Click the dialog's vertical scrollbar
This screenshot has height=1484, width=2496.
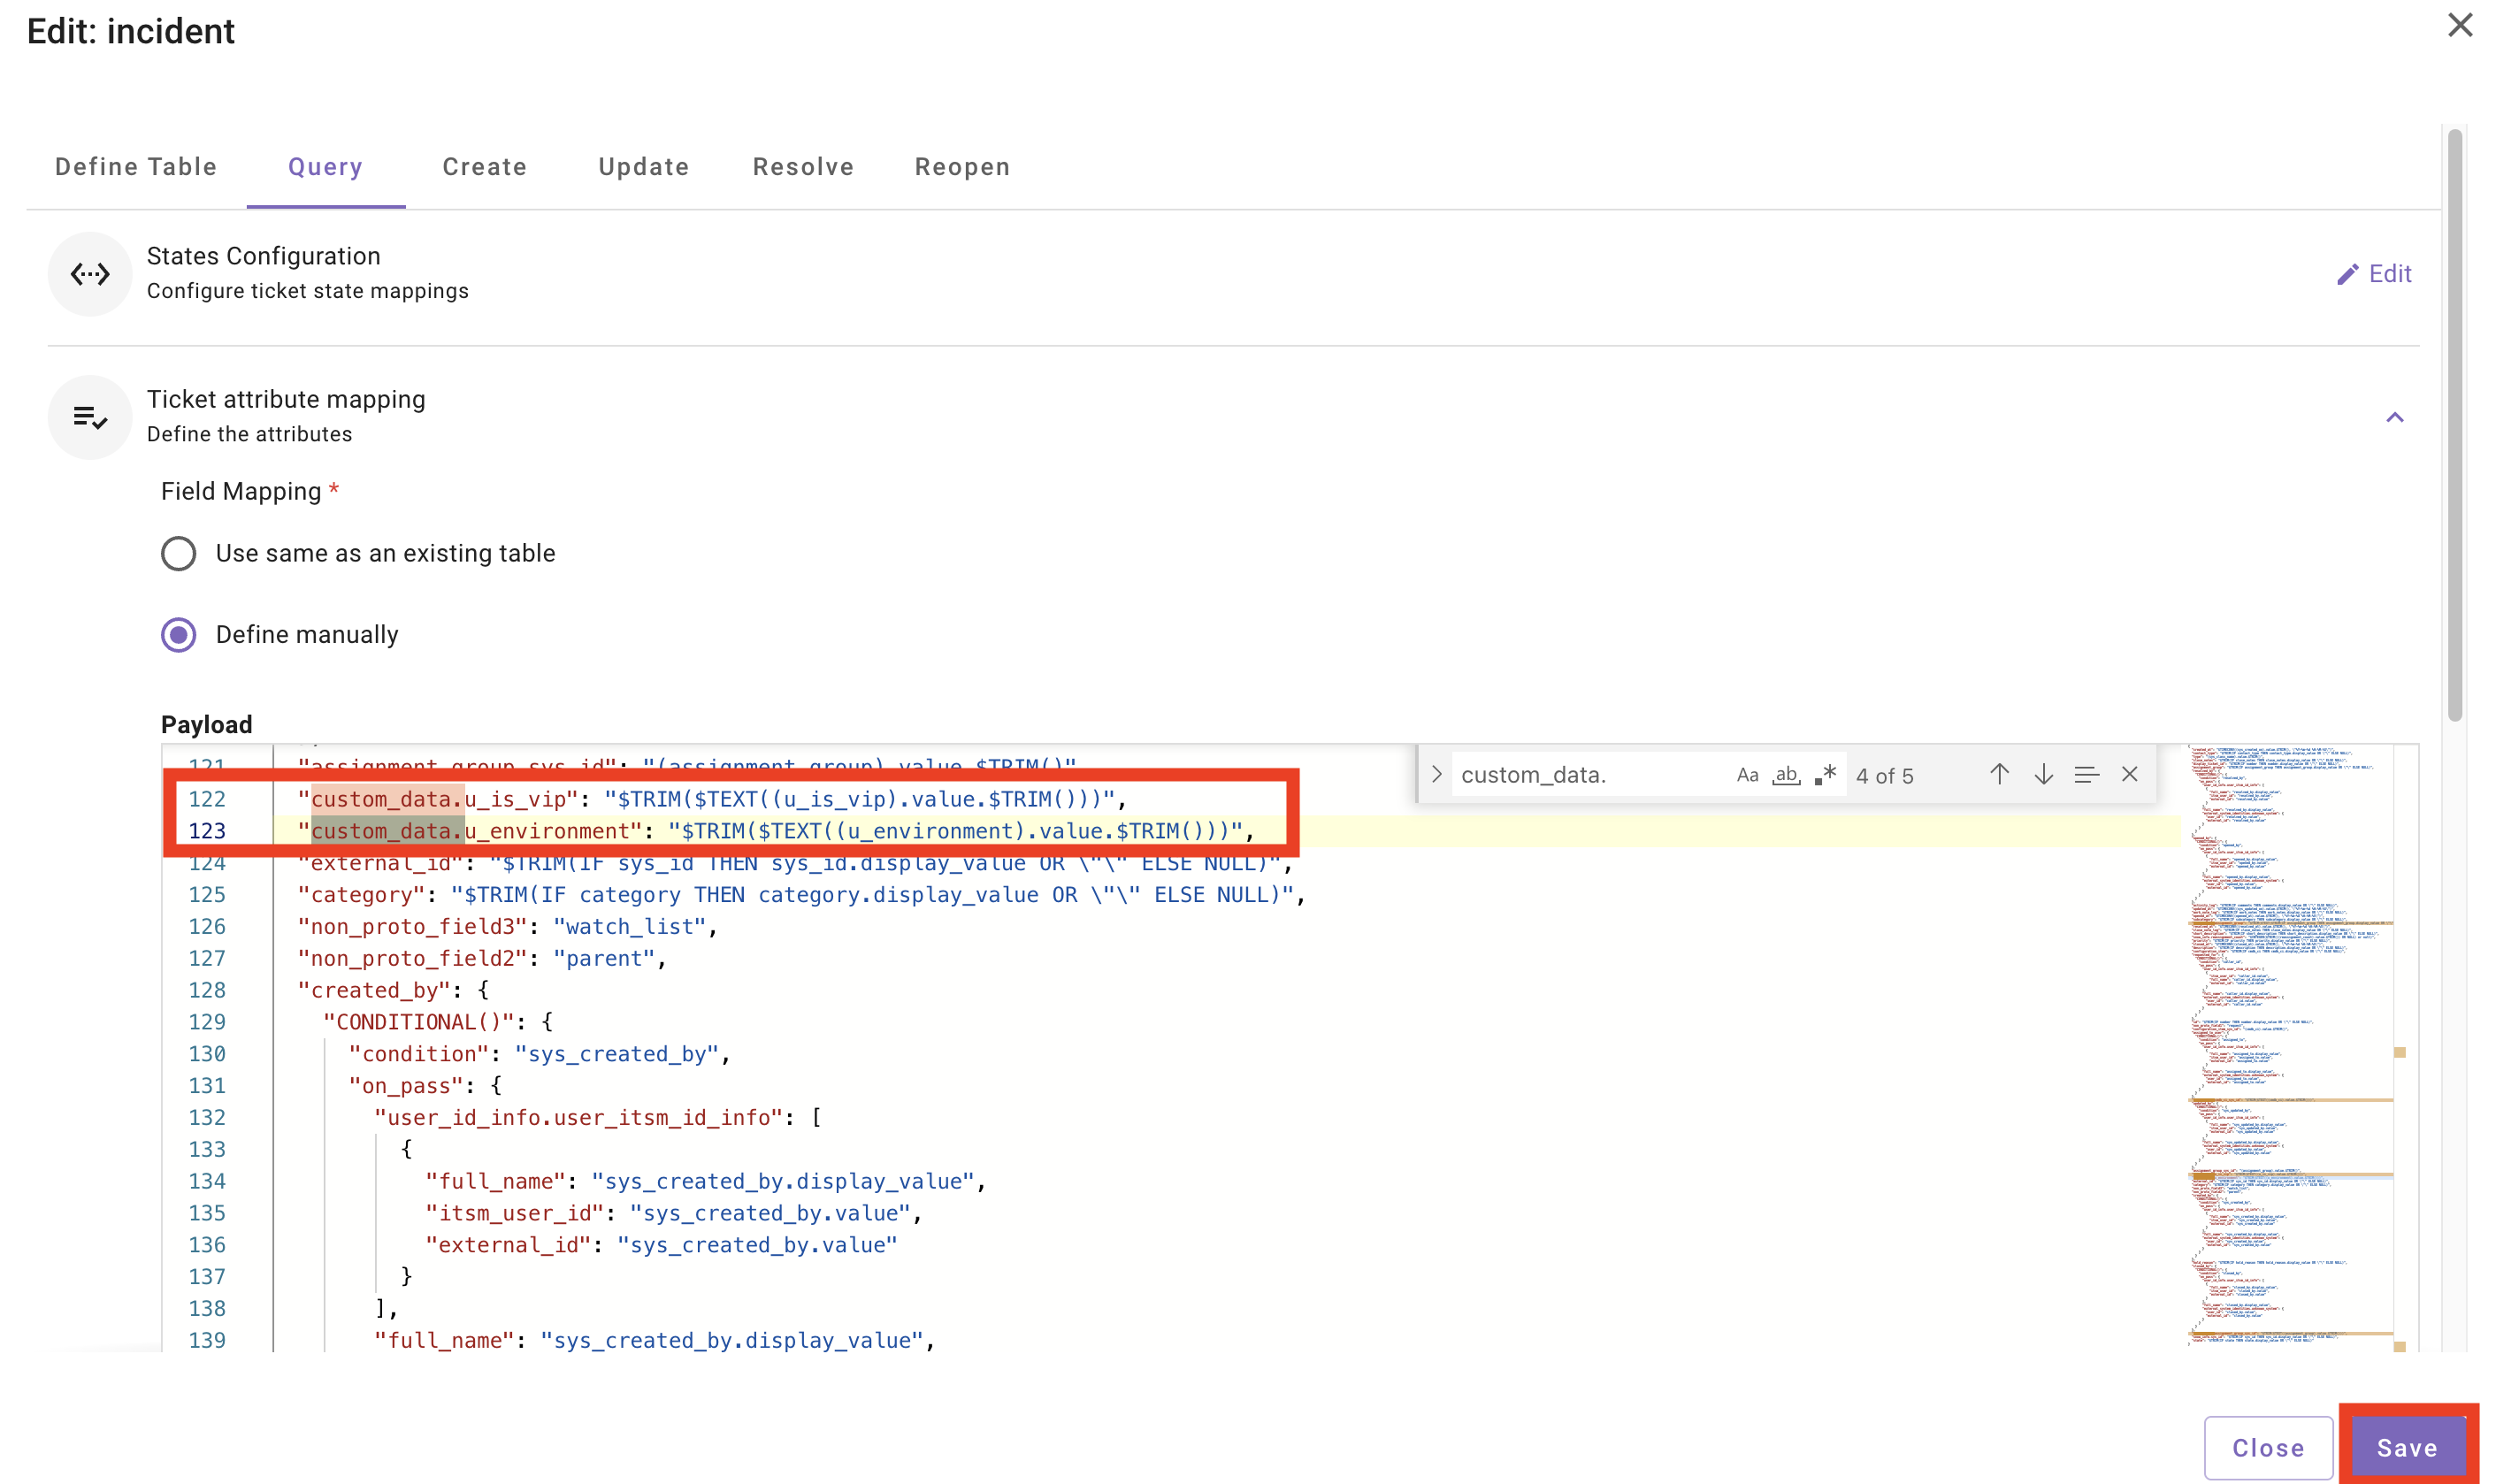click(2454, 425)
